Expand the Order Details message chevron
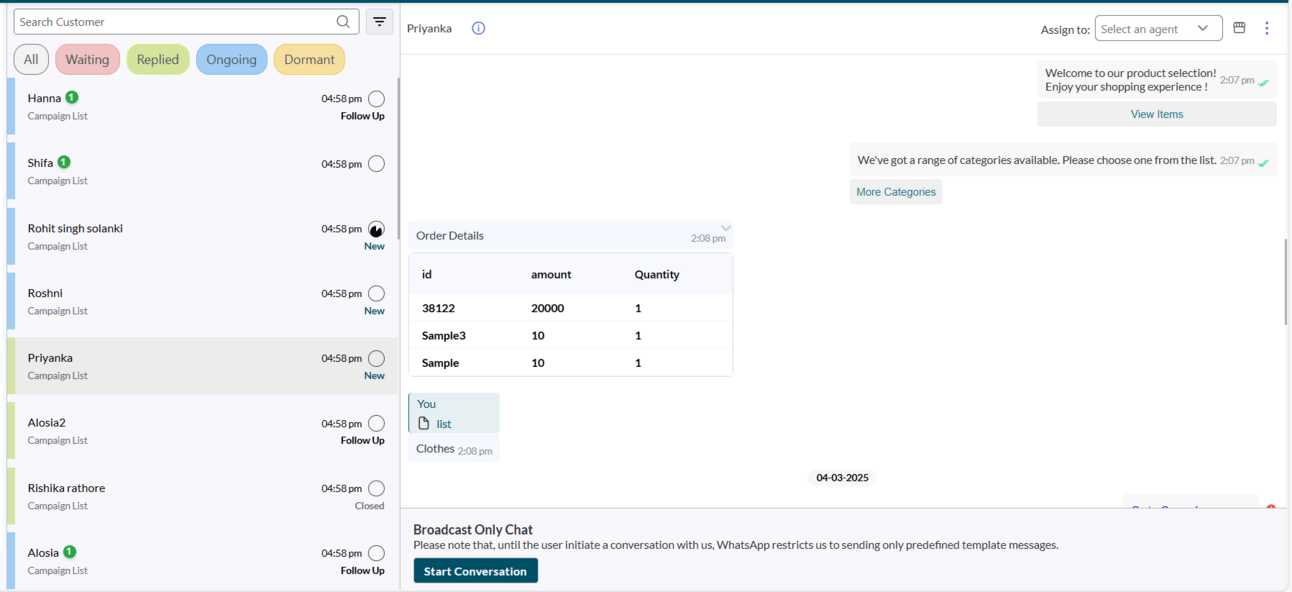Screen dimensions: 1292x592 coord(726,228)
